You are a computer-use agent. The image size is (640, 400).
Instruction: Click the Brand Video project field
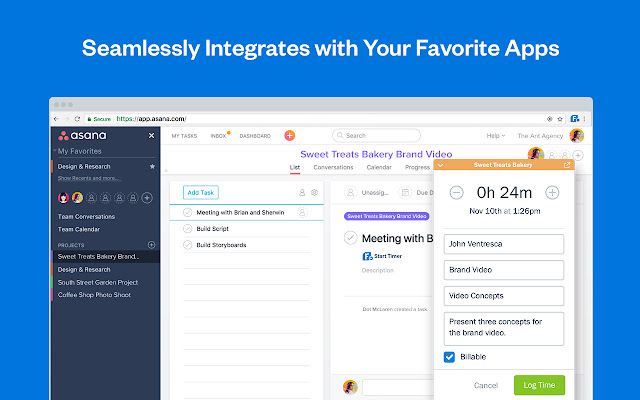point(504,270)
